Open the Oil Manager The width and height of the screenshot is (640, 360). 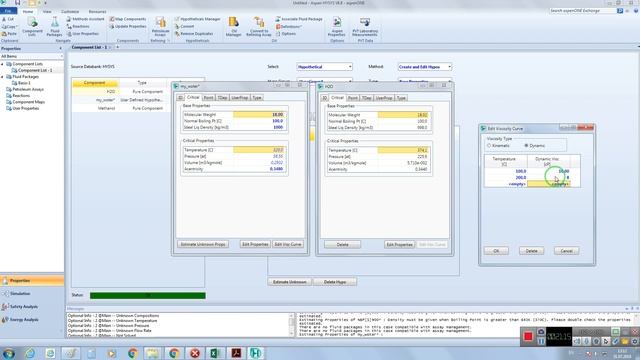[233, 27]
